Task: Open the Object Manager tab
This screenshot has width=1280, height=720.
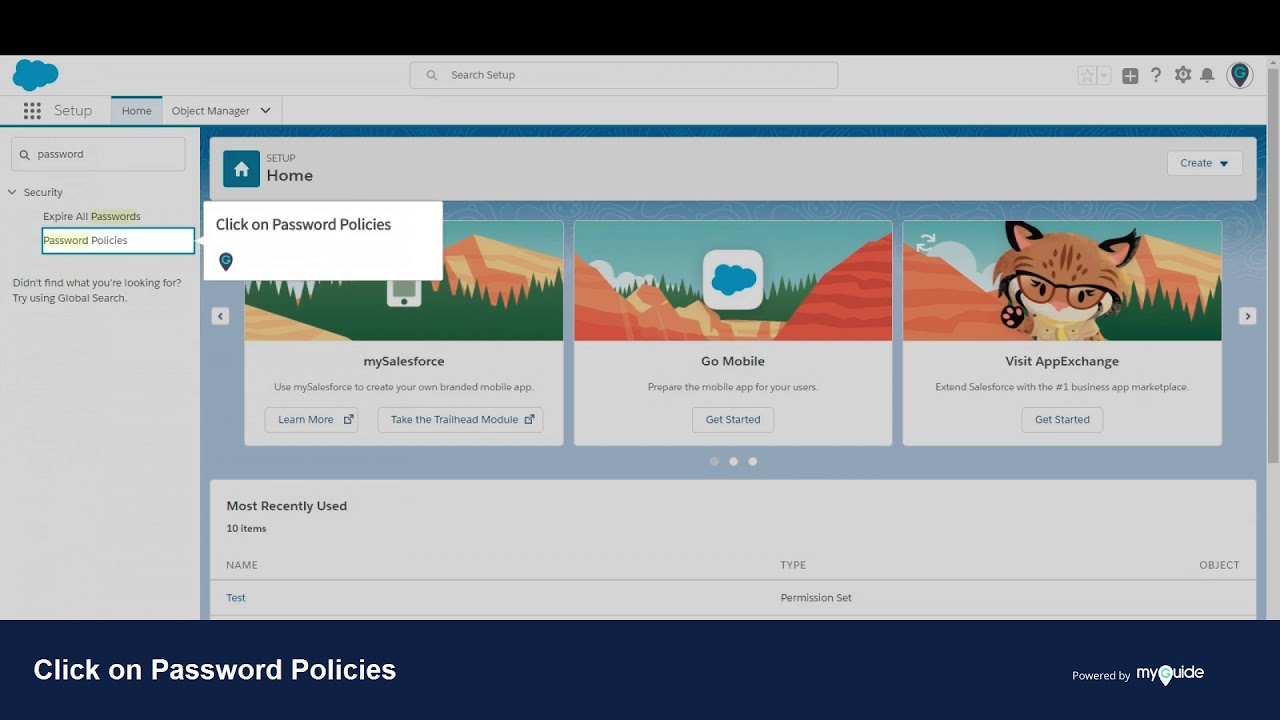Action: click(x=210, y=111)
